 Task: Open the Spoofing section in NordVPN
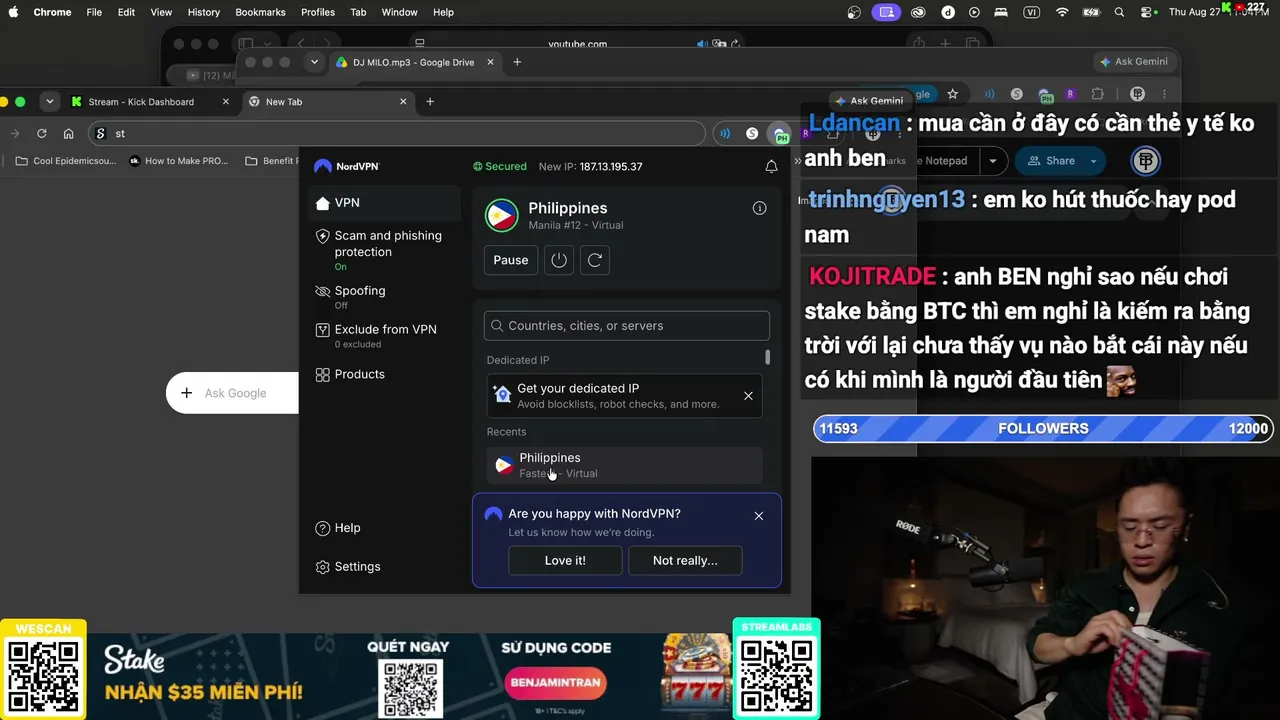click(x=384, y=296)
